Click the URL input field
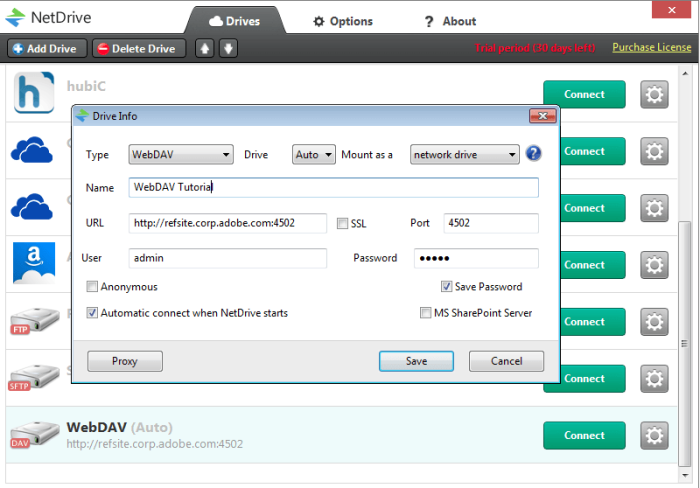 click(x=228, y=223)
